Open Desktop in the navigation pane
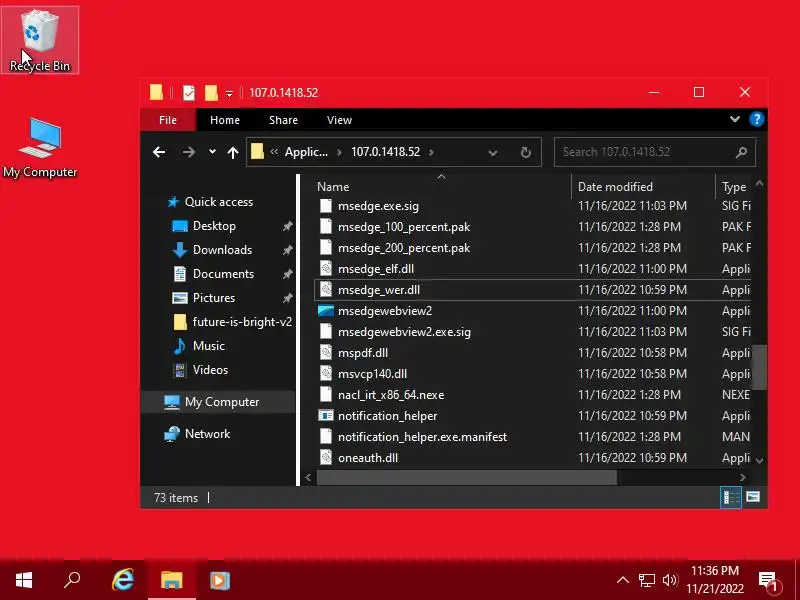800x600 pixels. [214, 226]
